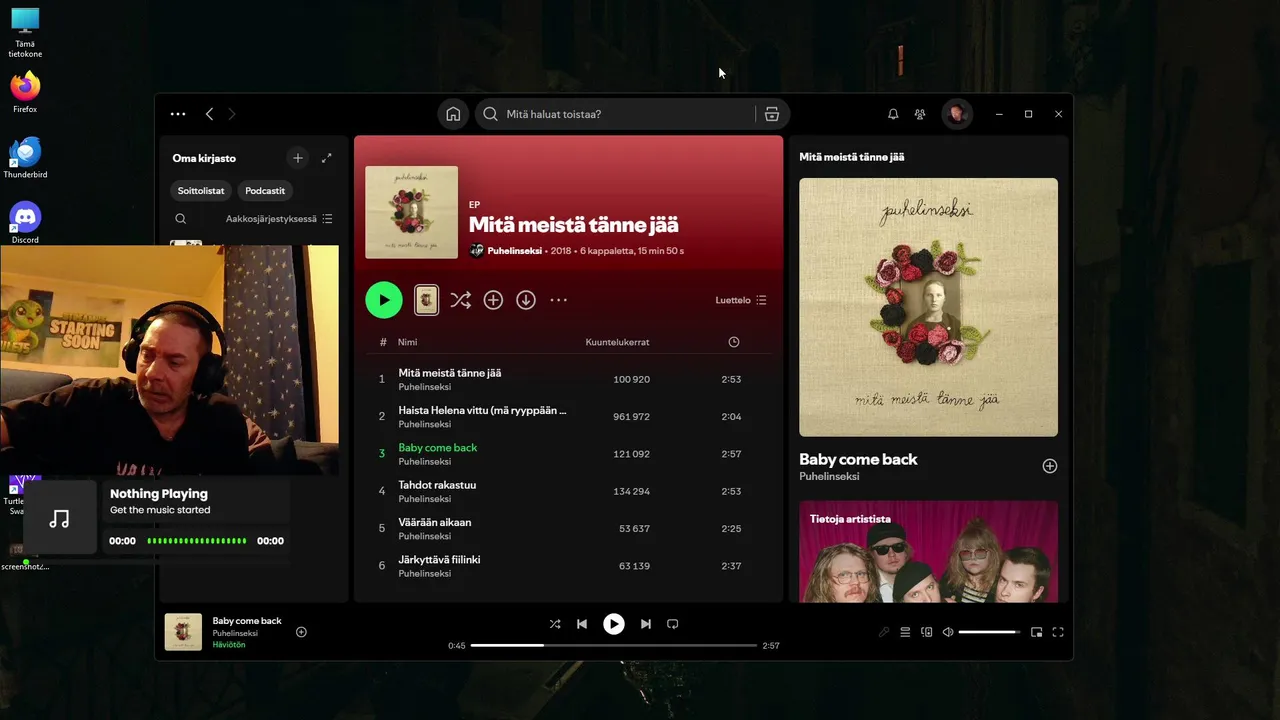This screenshot has width=1280, height=720.
Task: Open Aakkosjärjestyksessä sort dropdown
Action: 279,219
